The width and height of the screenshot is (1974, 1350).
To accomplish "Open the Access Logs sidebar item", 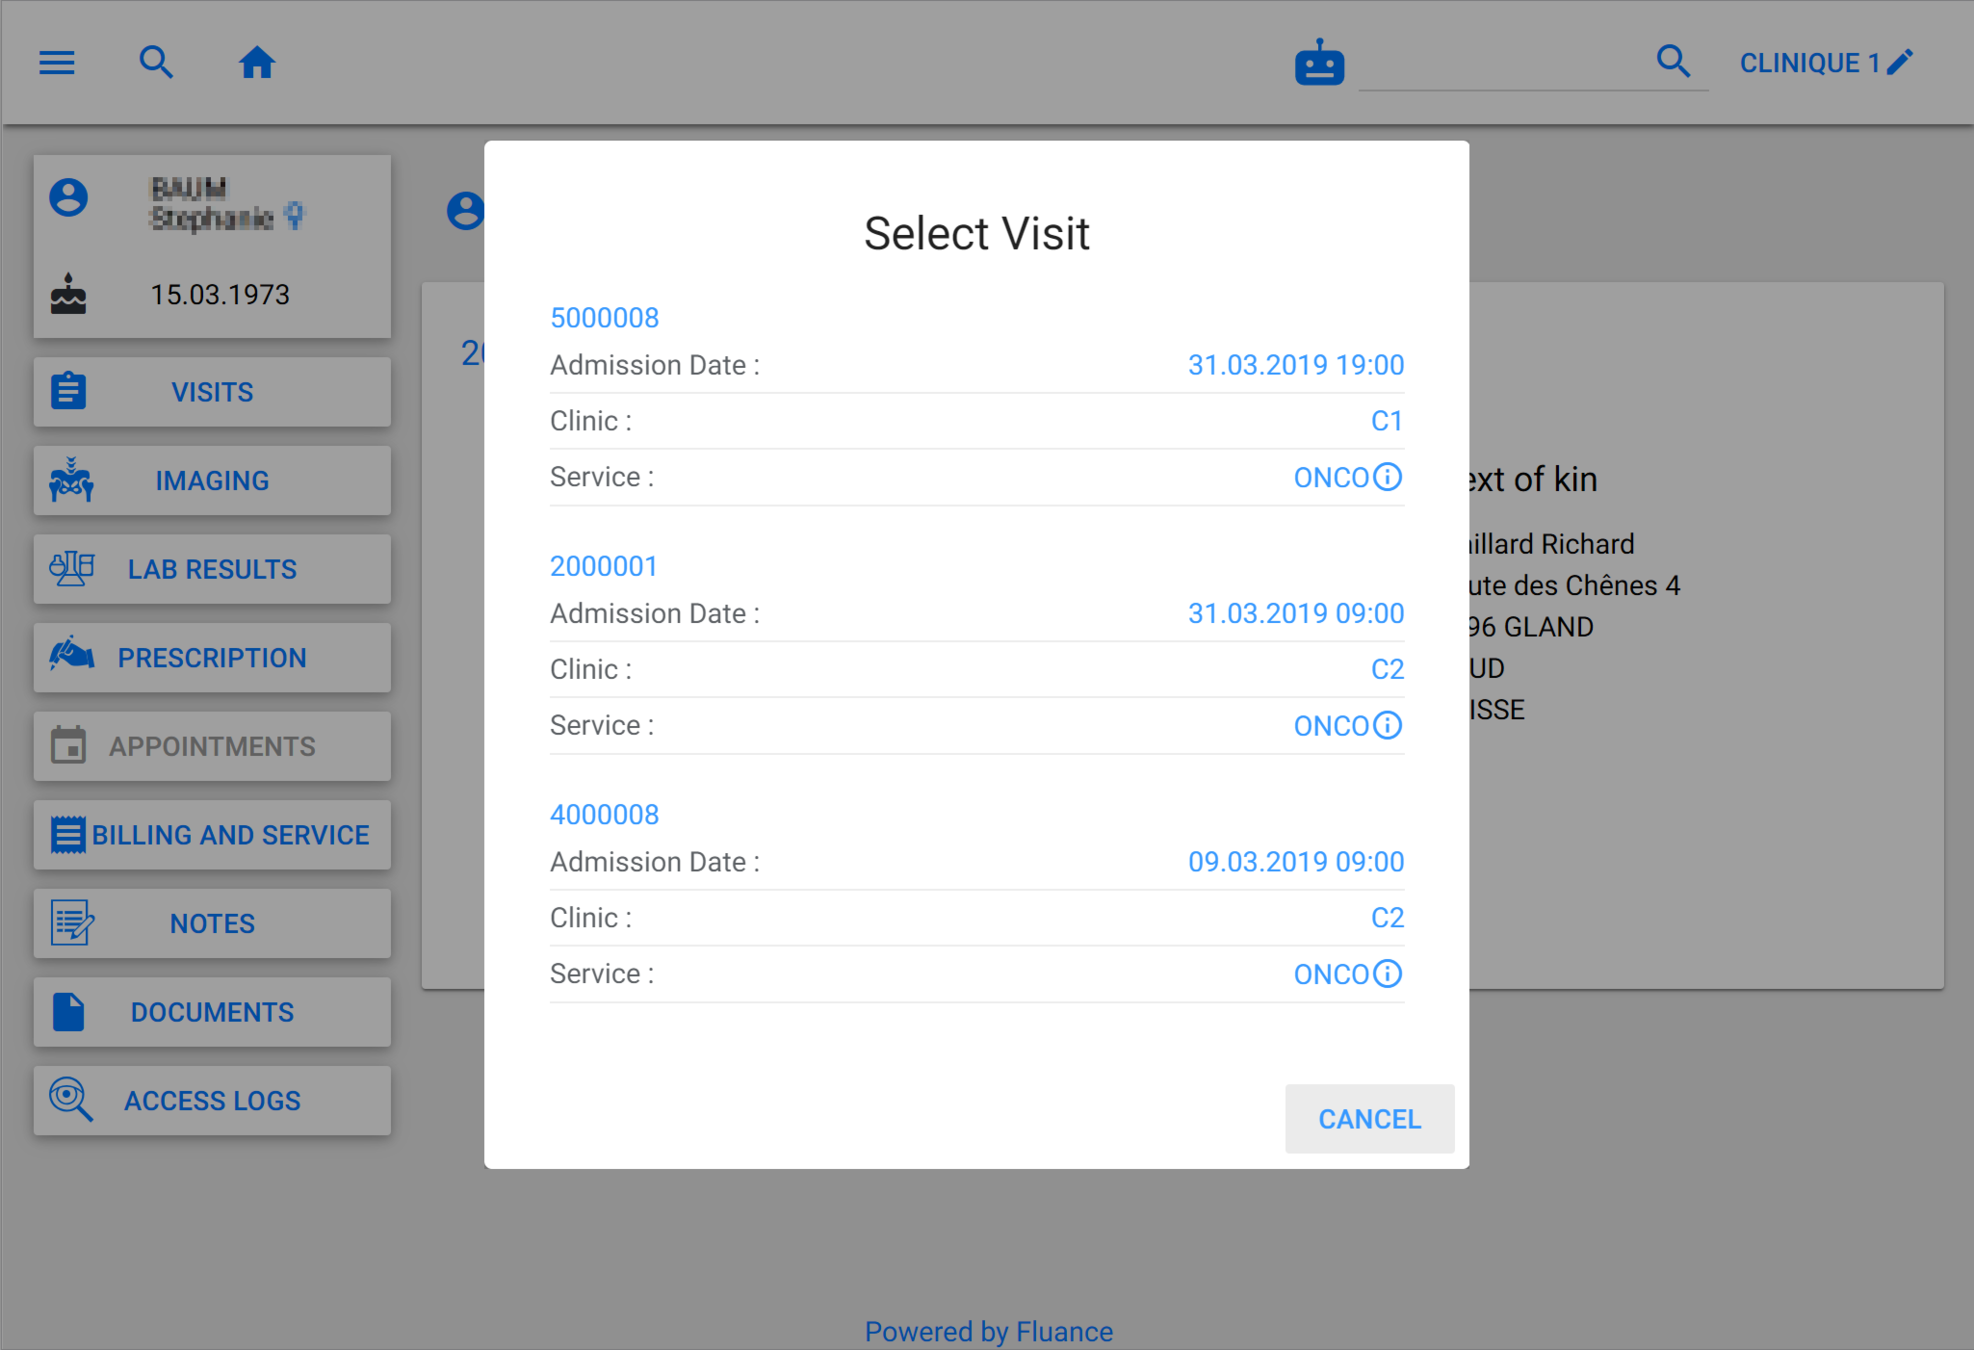I will tap(212, 1101).
